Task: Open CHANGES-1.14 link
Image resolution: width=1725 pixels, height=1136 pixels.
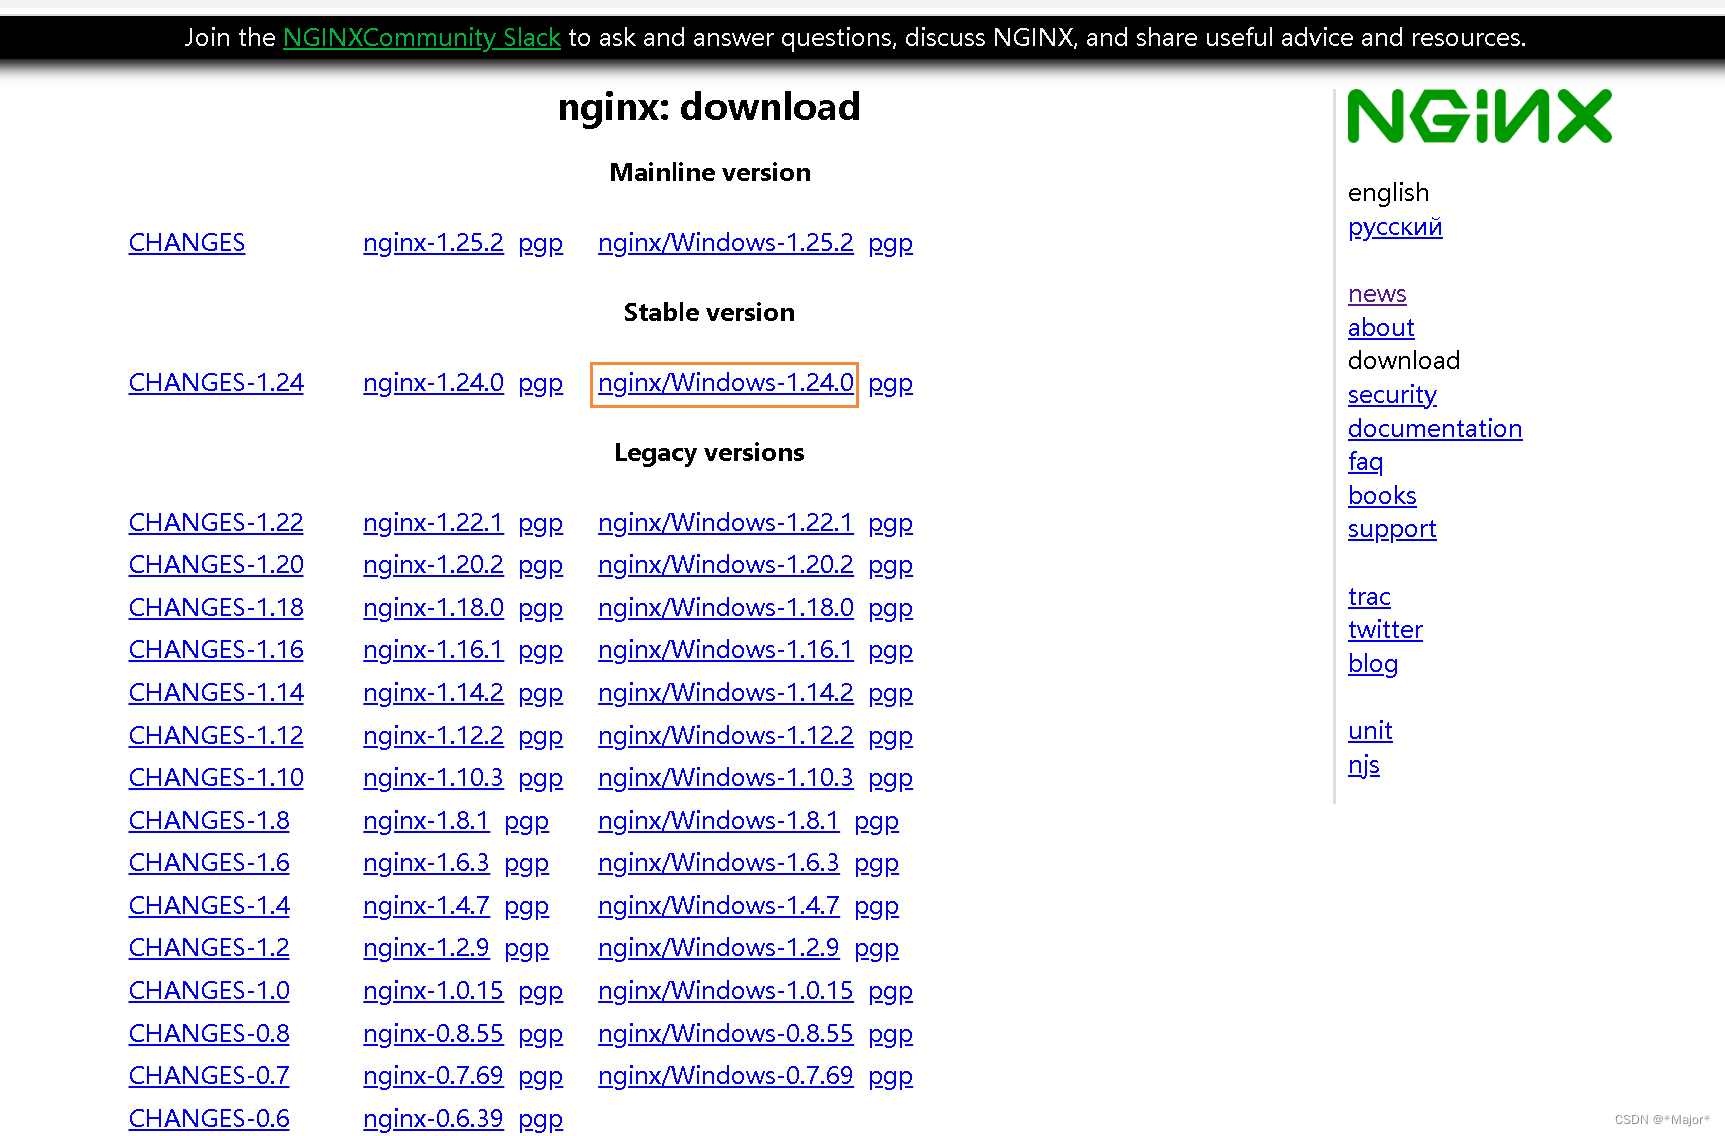Action: click(216, 693)
